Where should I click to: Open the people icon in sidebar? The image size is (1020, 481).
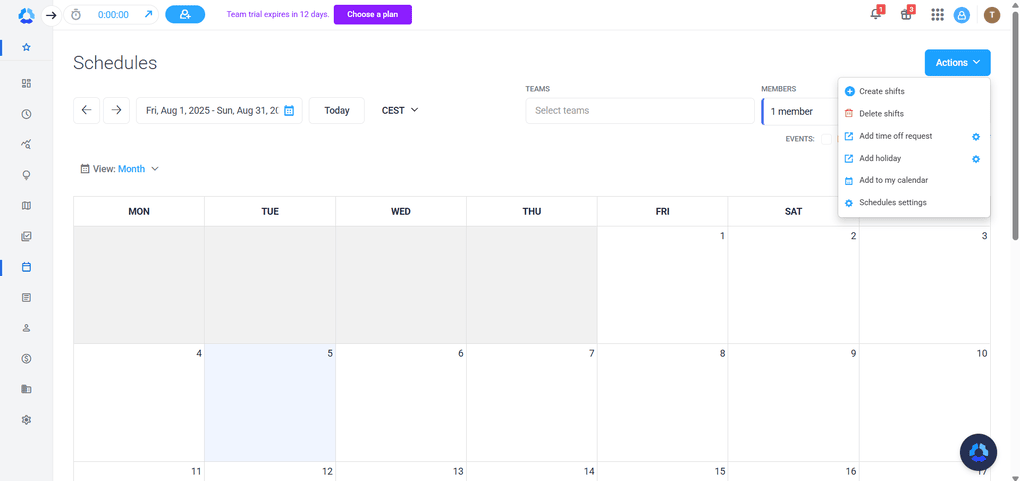click(x=26, y=328)
